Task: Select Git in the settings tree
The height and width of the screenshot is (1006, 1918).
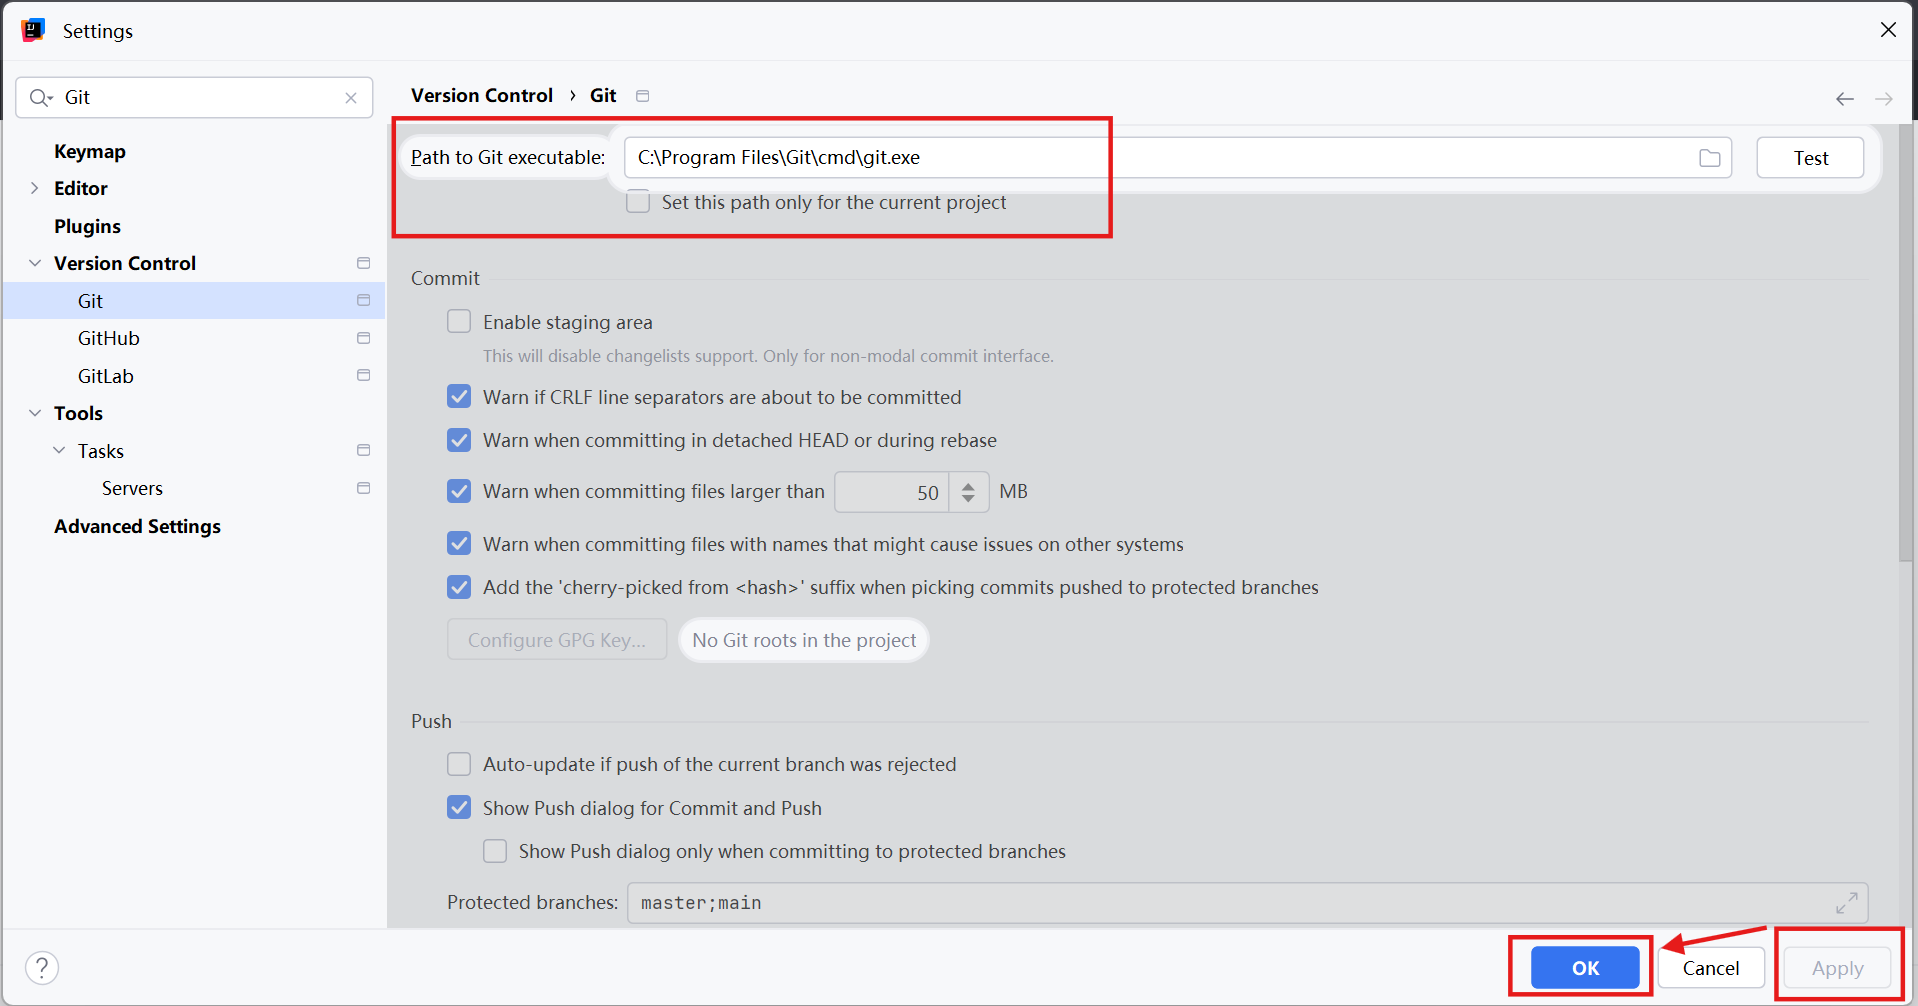Action: tap(194, 301)
